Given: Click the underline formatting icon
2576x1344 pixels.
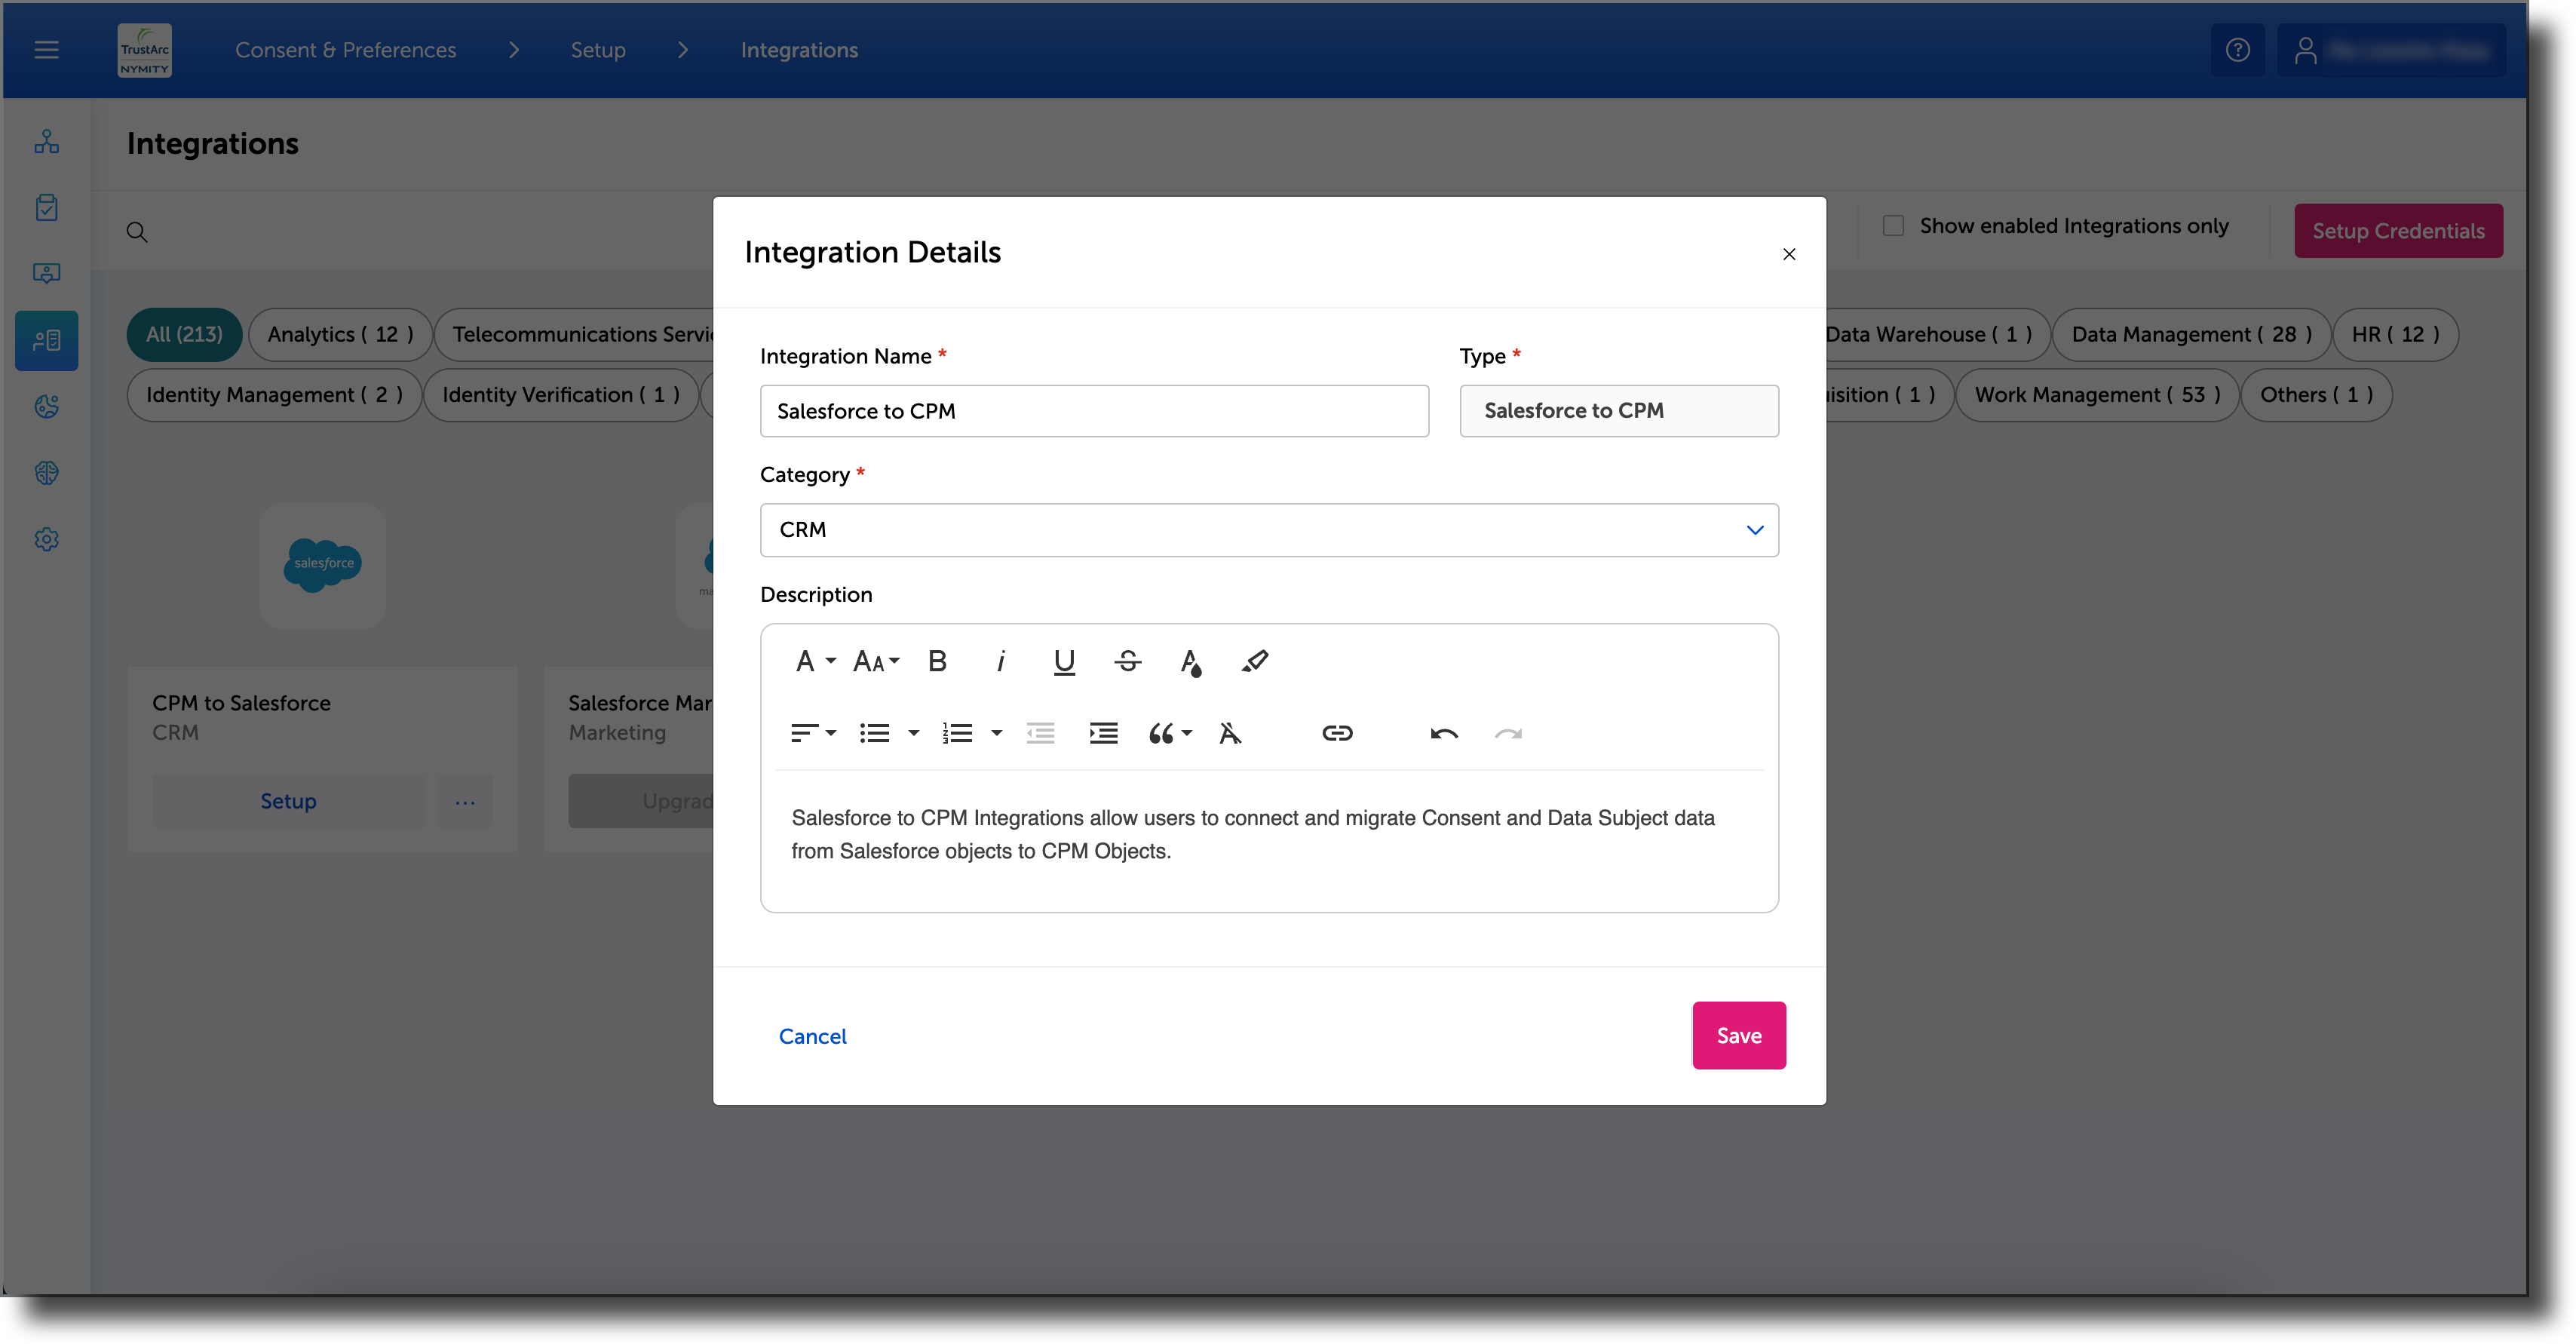Looking at the screenshot, I should (1064, 661).
